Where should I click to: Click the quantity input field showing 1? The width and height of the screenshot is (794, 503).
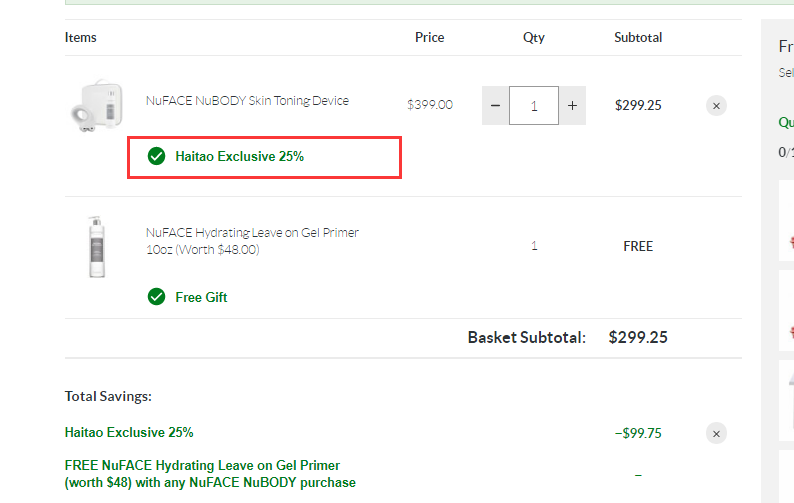coord(534,105)
